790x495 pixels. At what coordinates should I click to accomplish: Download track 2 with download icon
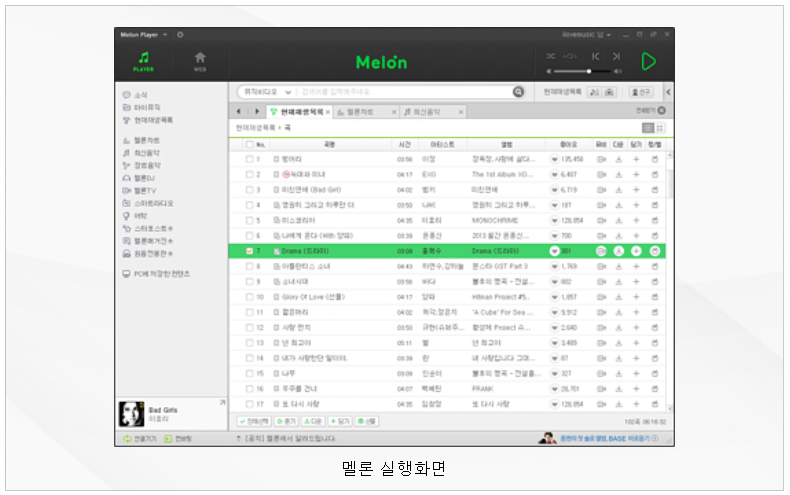pyautogui.click(x=619, y=174)
